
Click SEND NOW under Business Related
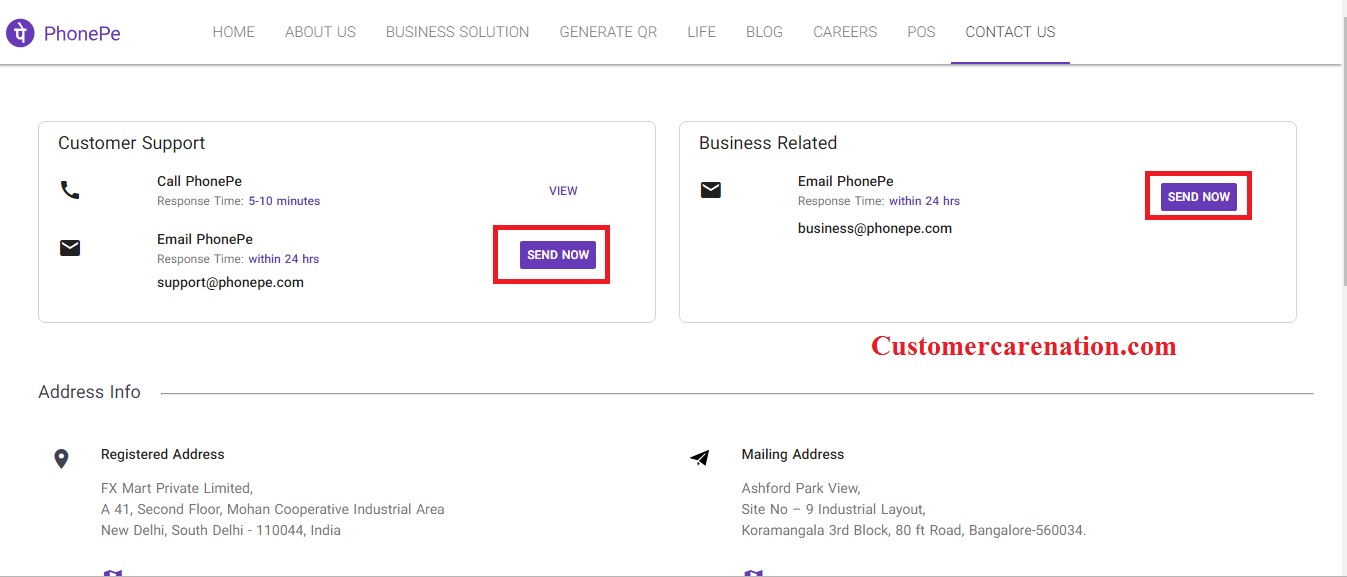point(1199,197)
